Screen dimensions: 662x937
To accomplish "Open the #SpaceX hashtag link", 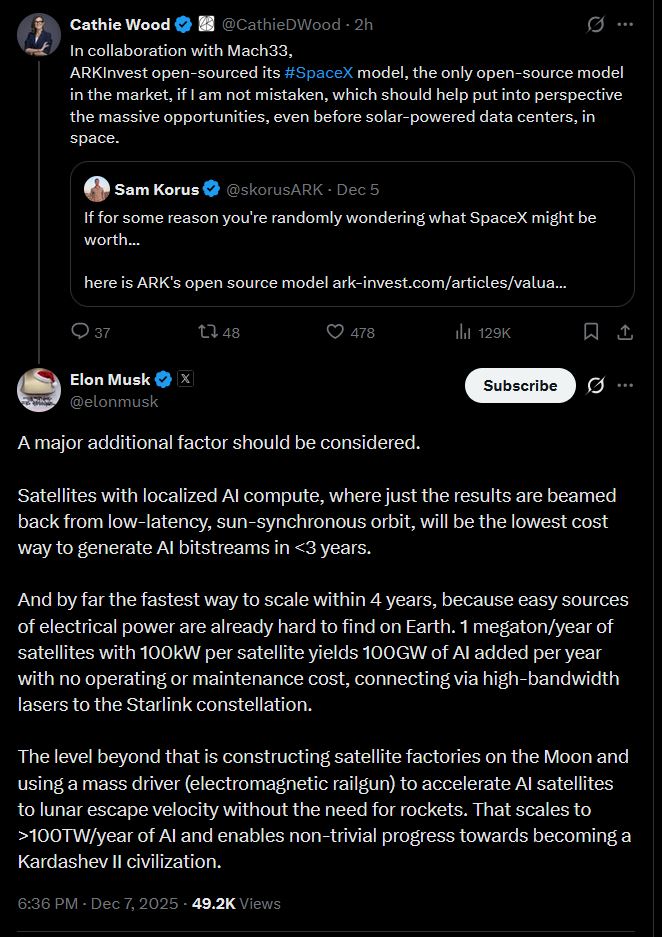I will [319, 73].
